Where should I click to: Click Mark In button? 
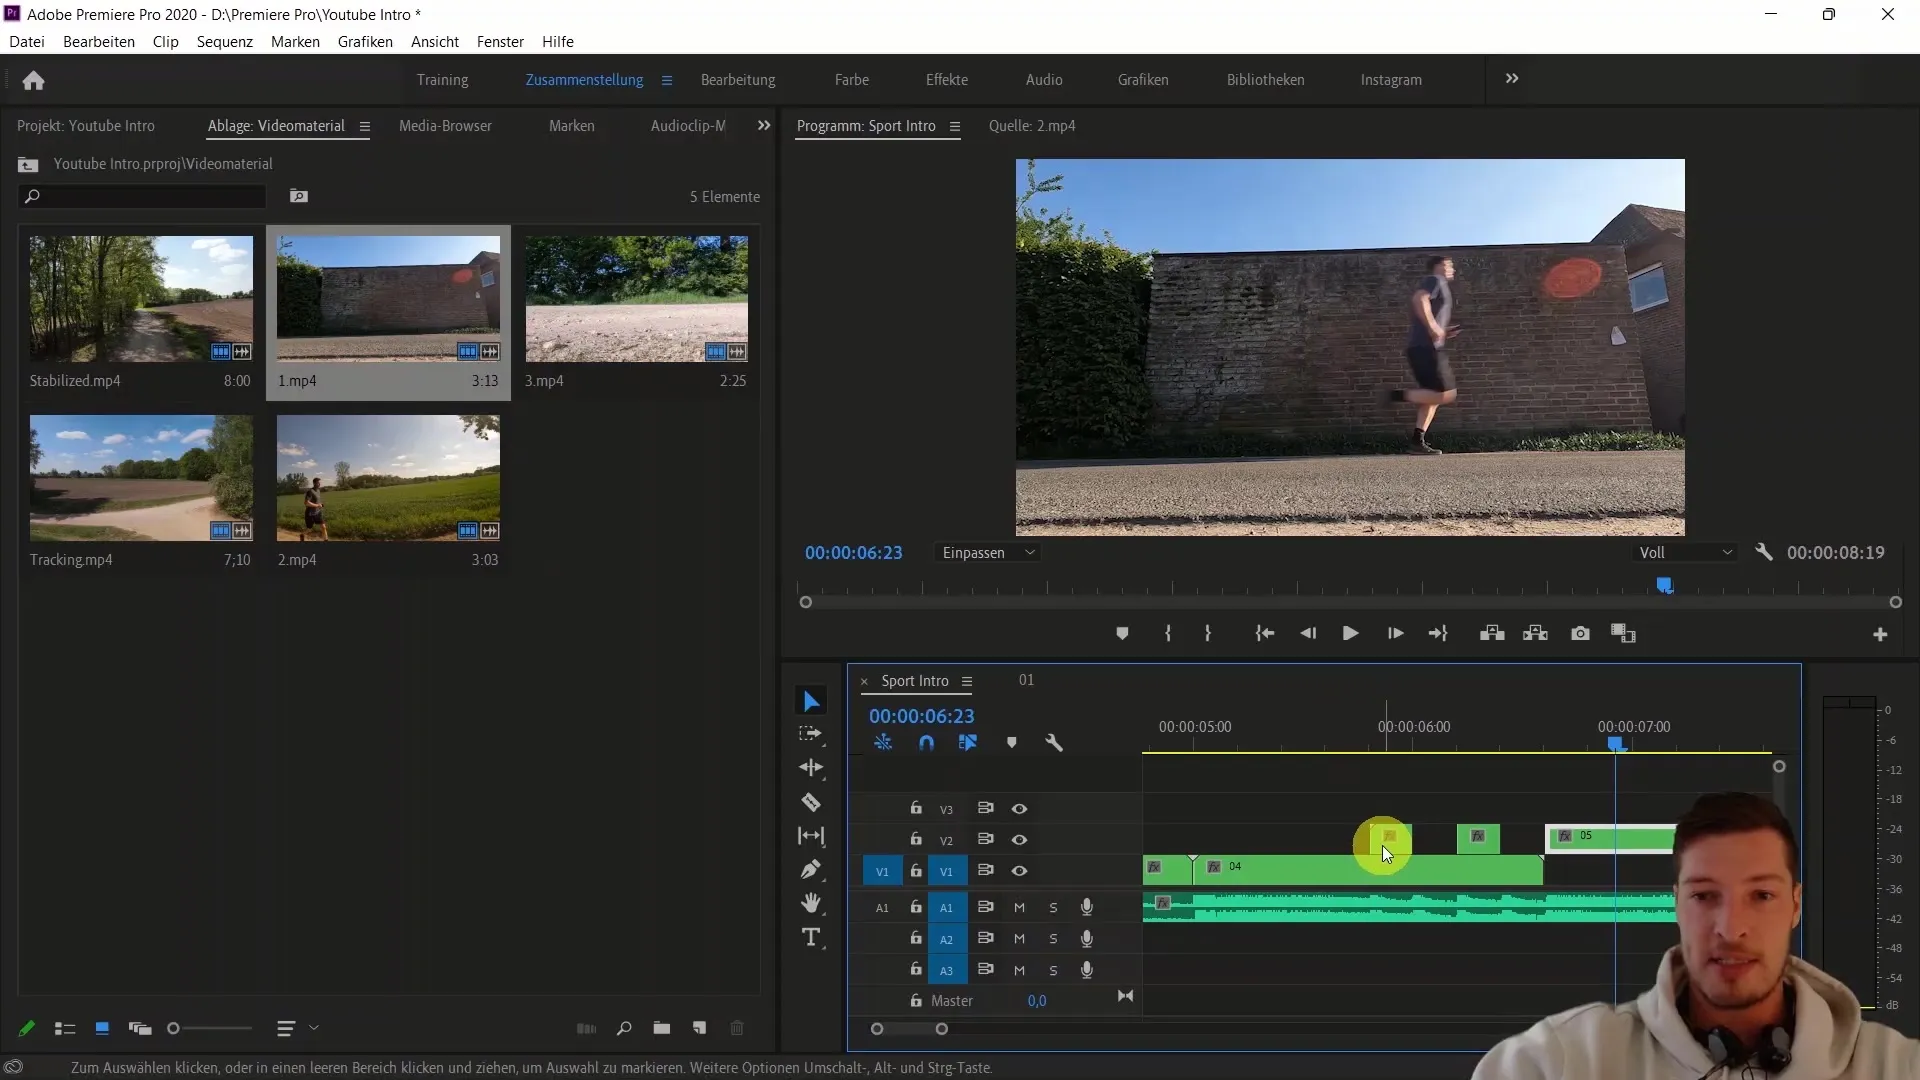(x=1167, y=634)
